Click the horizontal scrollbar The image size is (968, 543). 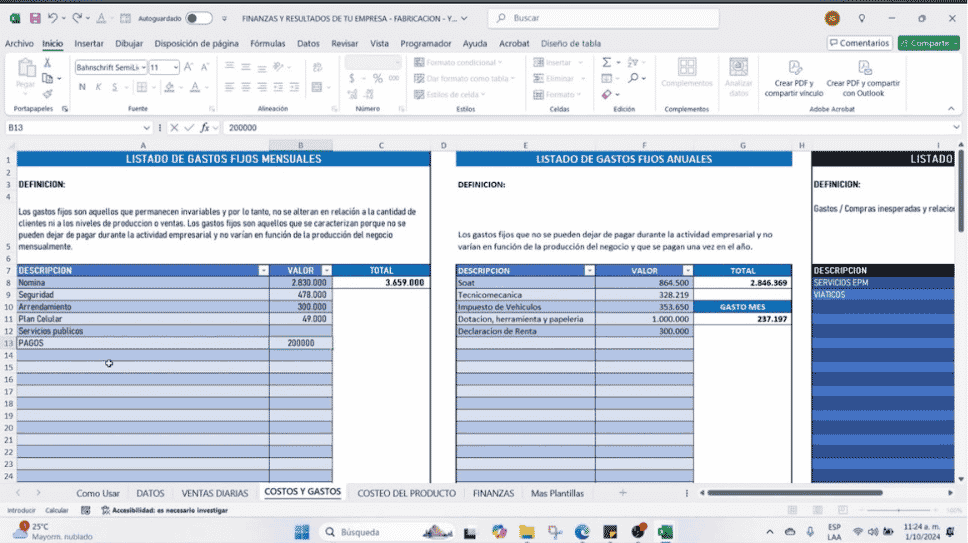click(x=795, y=493)
